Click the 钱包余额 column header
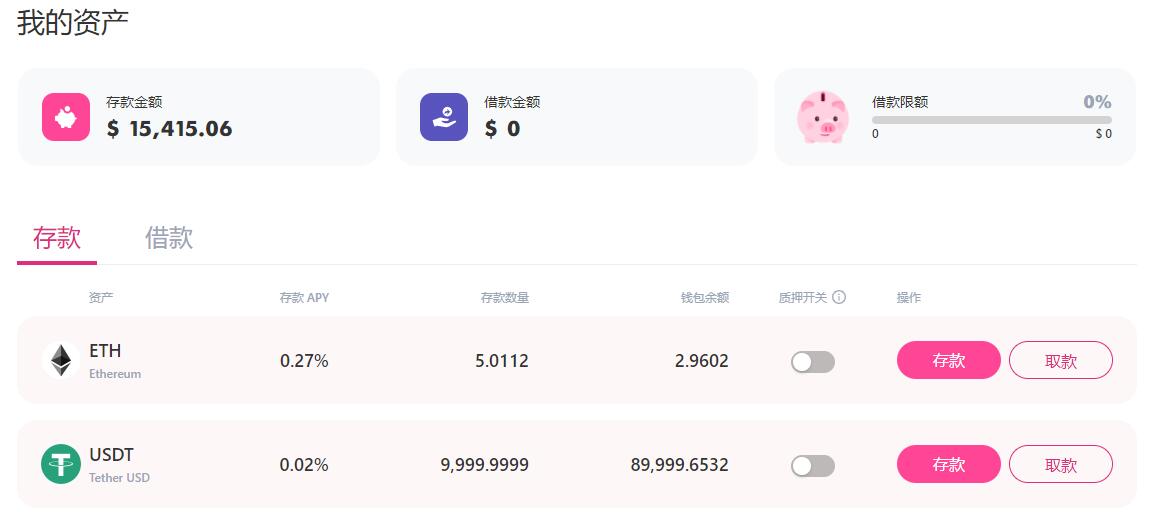 pyautogui.click(x=704, y=298)
